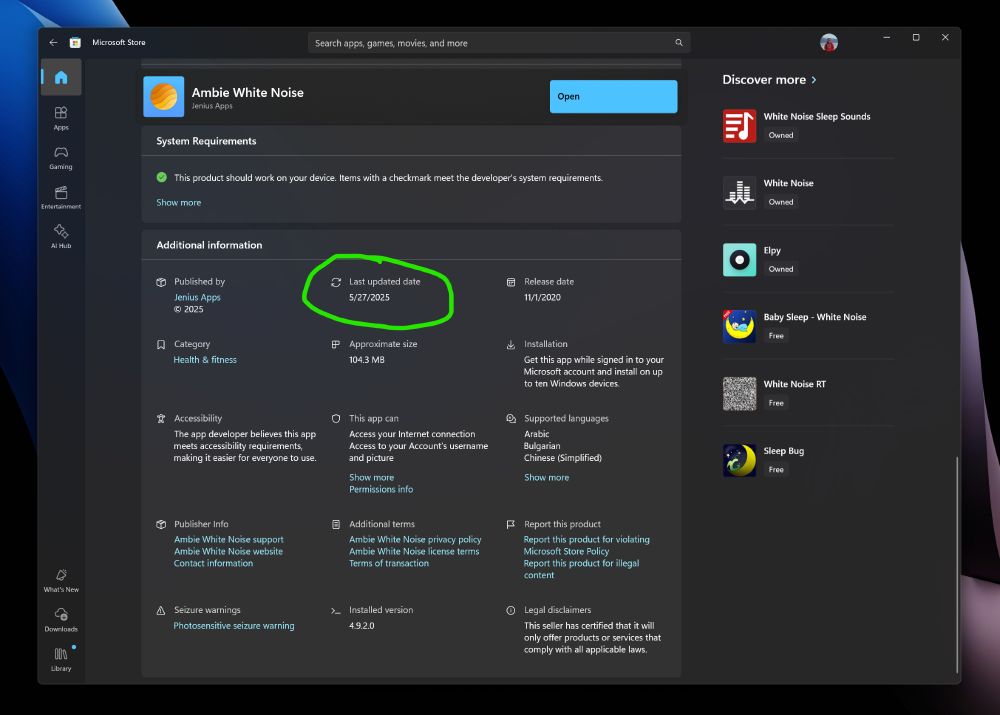Open Baby Sleep - White Noise icon
Viewport: 1000px width, 715px height.
coord(739,326)
